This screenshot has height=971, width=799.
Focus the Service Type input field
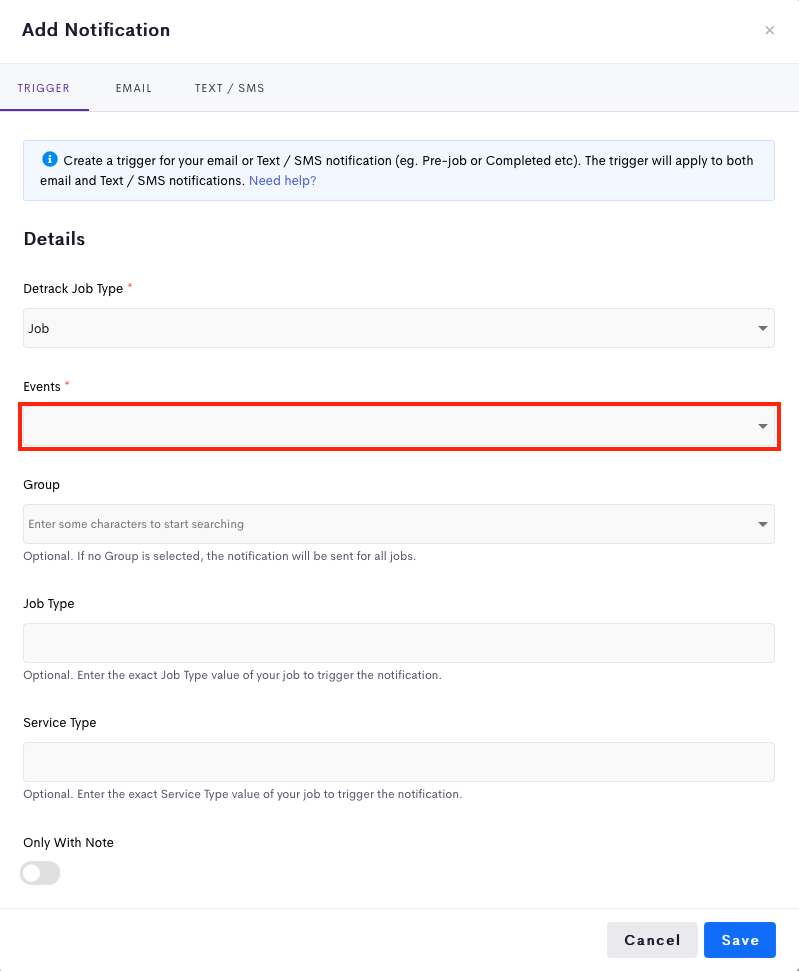point(399,762)
